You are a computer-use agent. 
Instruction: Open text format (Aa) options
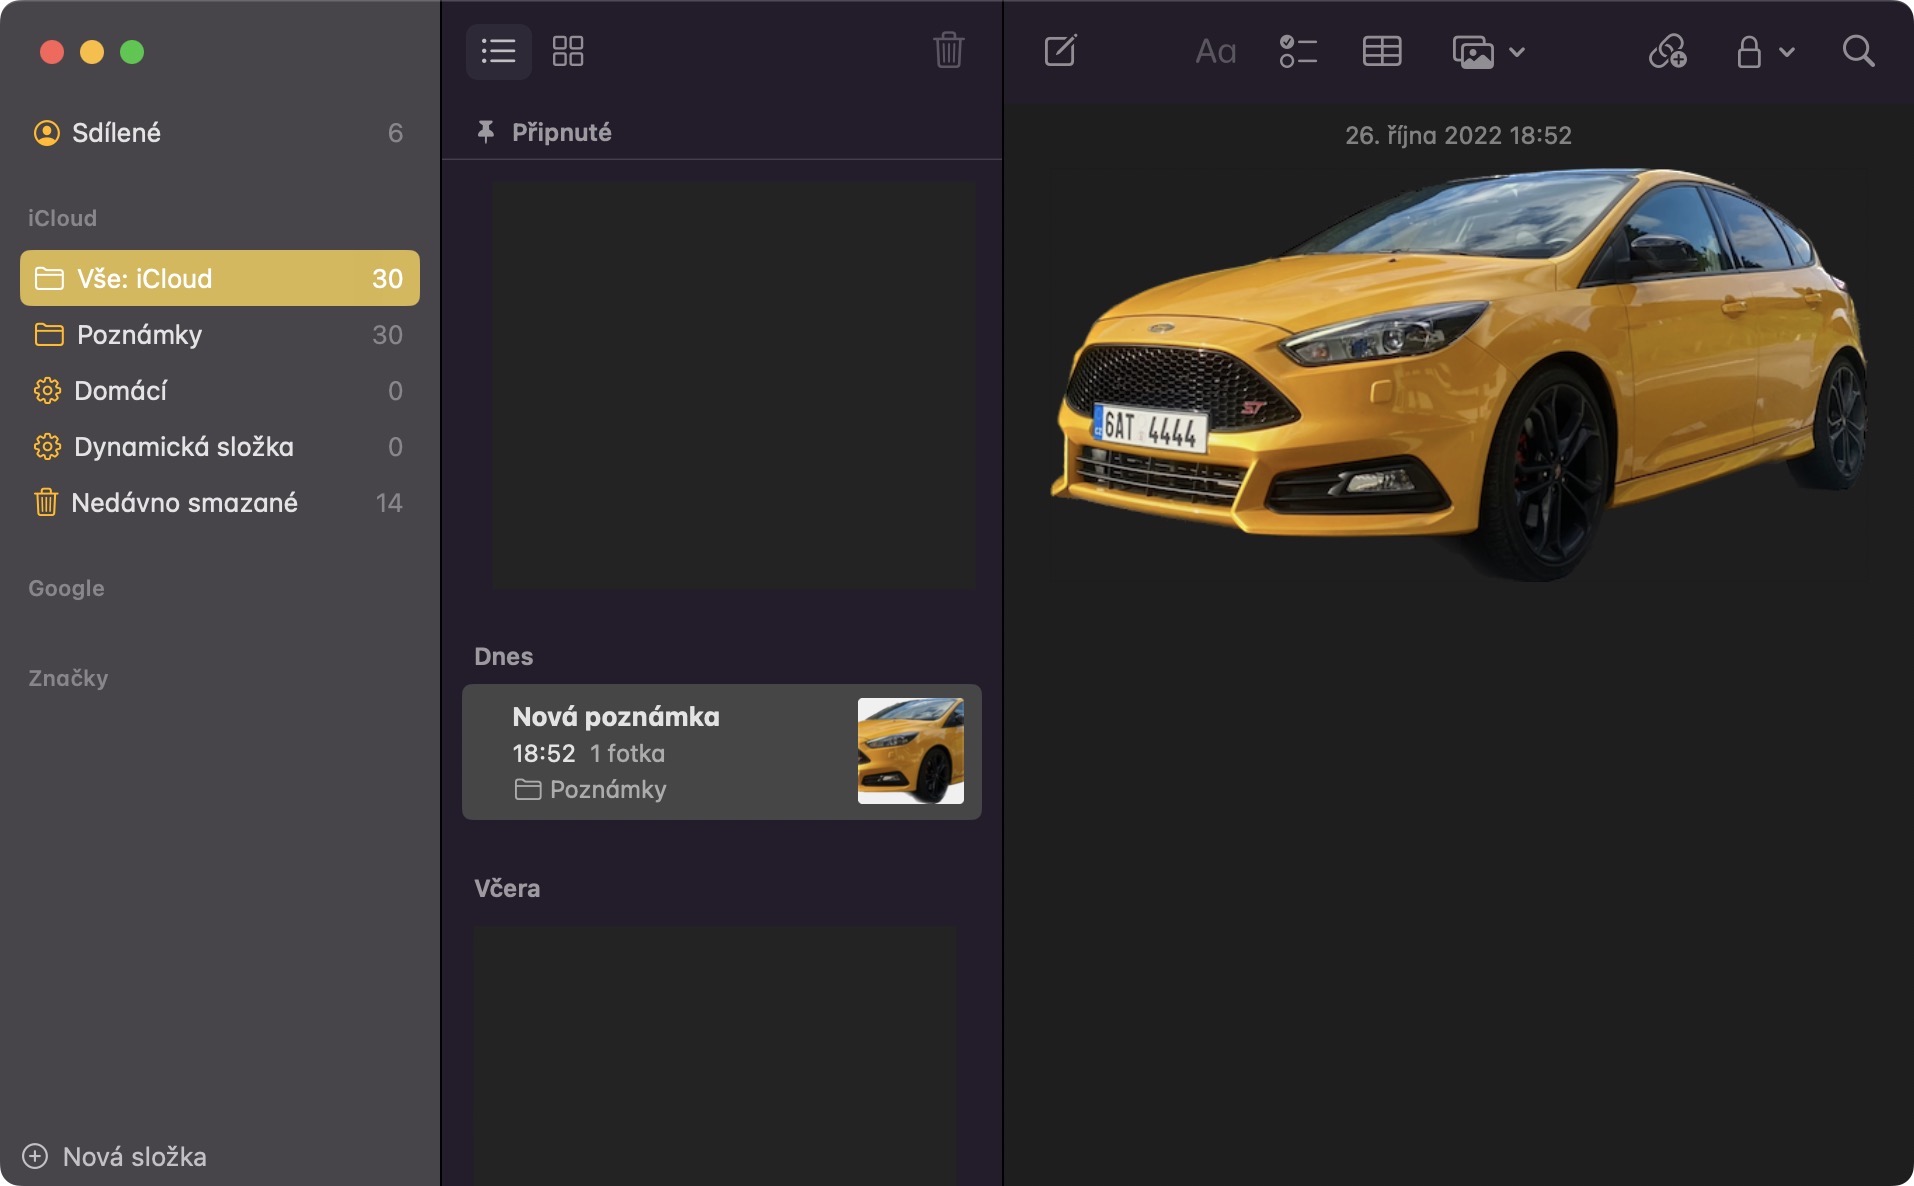pos(1215,51)
